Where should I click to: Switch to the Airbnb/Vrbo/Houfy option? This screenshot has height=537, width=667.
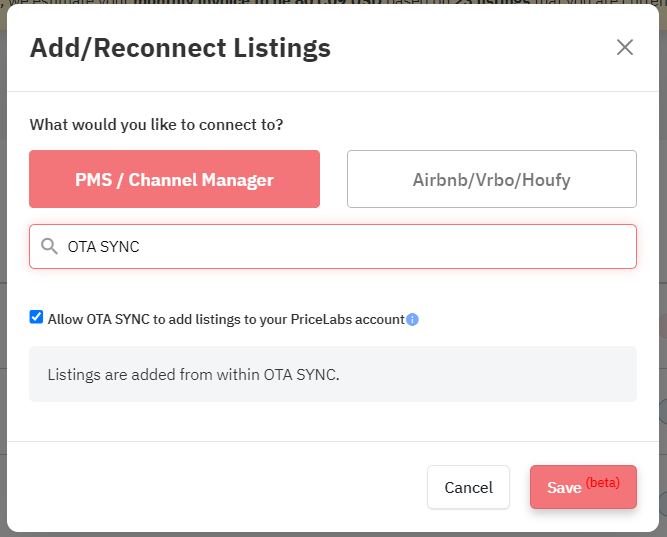coord(492,179)
